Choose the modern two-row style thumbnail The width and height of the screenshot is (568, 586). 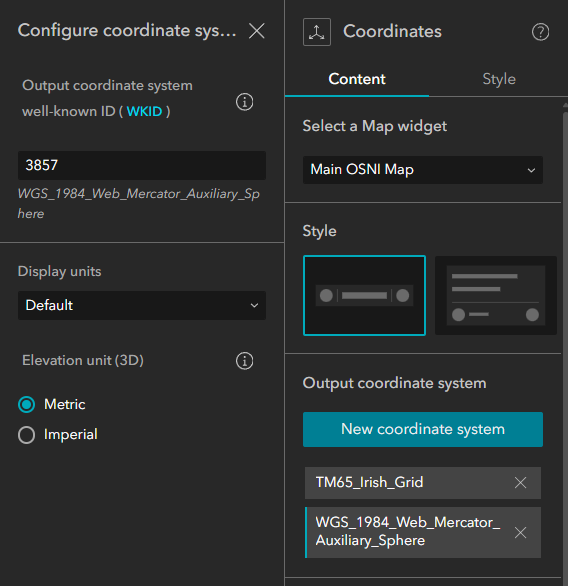tap(496, 295)
